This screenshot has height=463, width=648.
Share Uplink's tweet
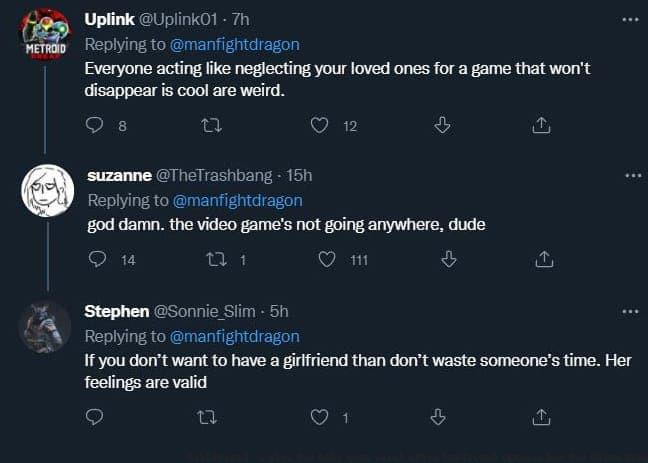click(540, 125)
